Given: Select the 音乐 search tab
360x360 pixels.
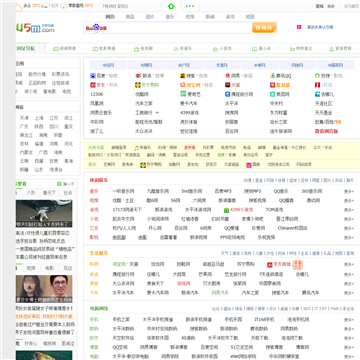Looking at the screenshot, I should (x=170, y=17).
